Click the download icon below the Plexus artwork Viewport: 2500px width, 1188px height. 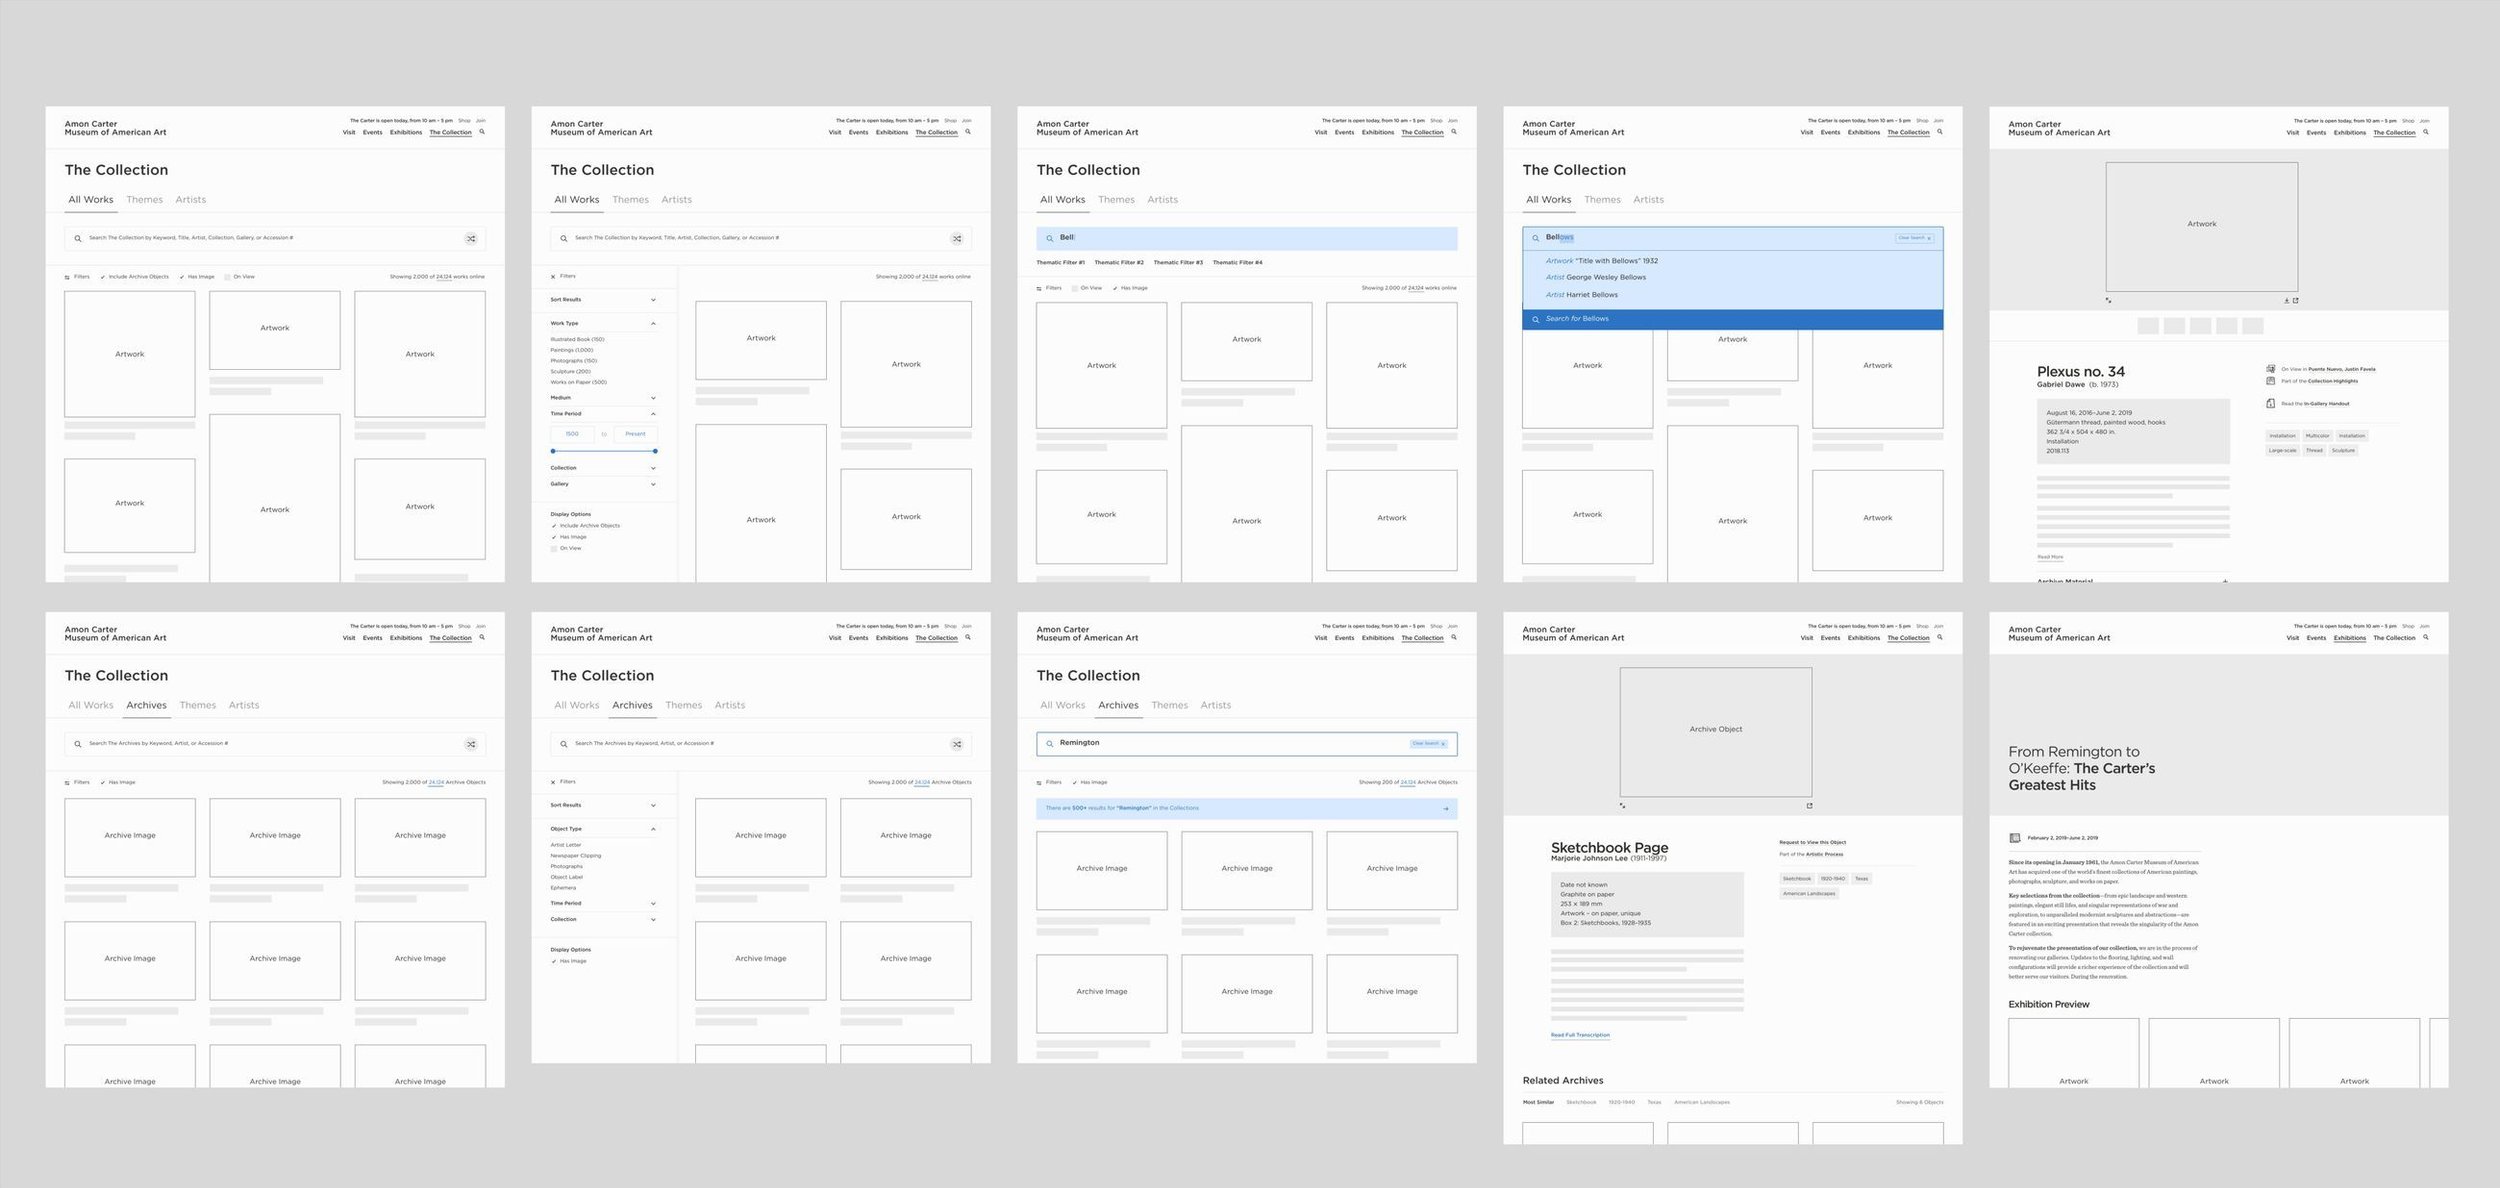(x=2286, y=300)
